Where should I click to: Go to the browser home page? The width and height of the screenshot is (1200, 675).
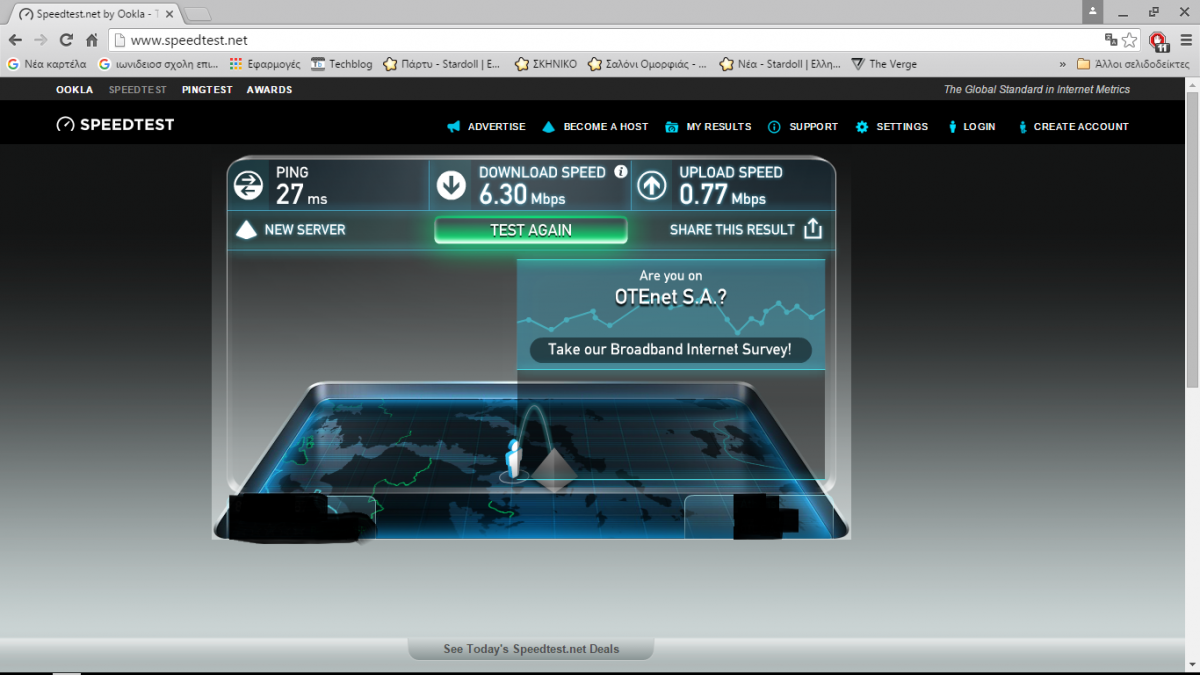click(x=92, y=40)
